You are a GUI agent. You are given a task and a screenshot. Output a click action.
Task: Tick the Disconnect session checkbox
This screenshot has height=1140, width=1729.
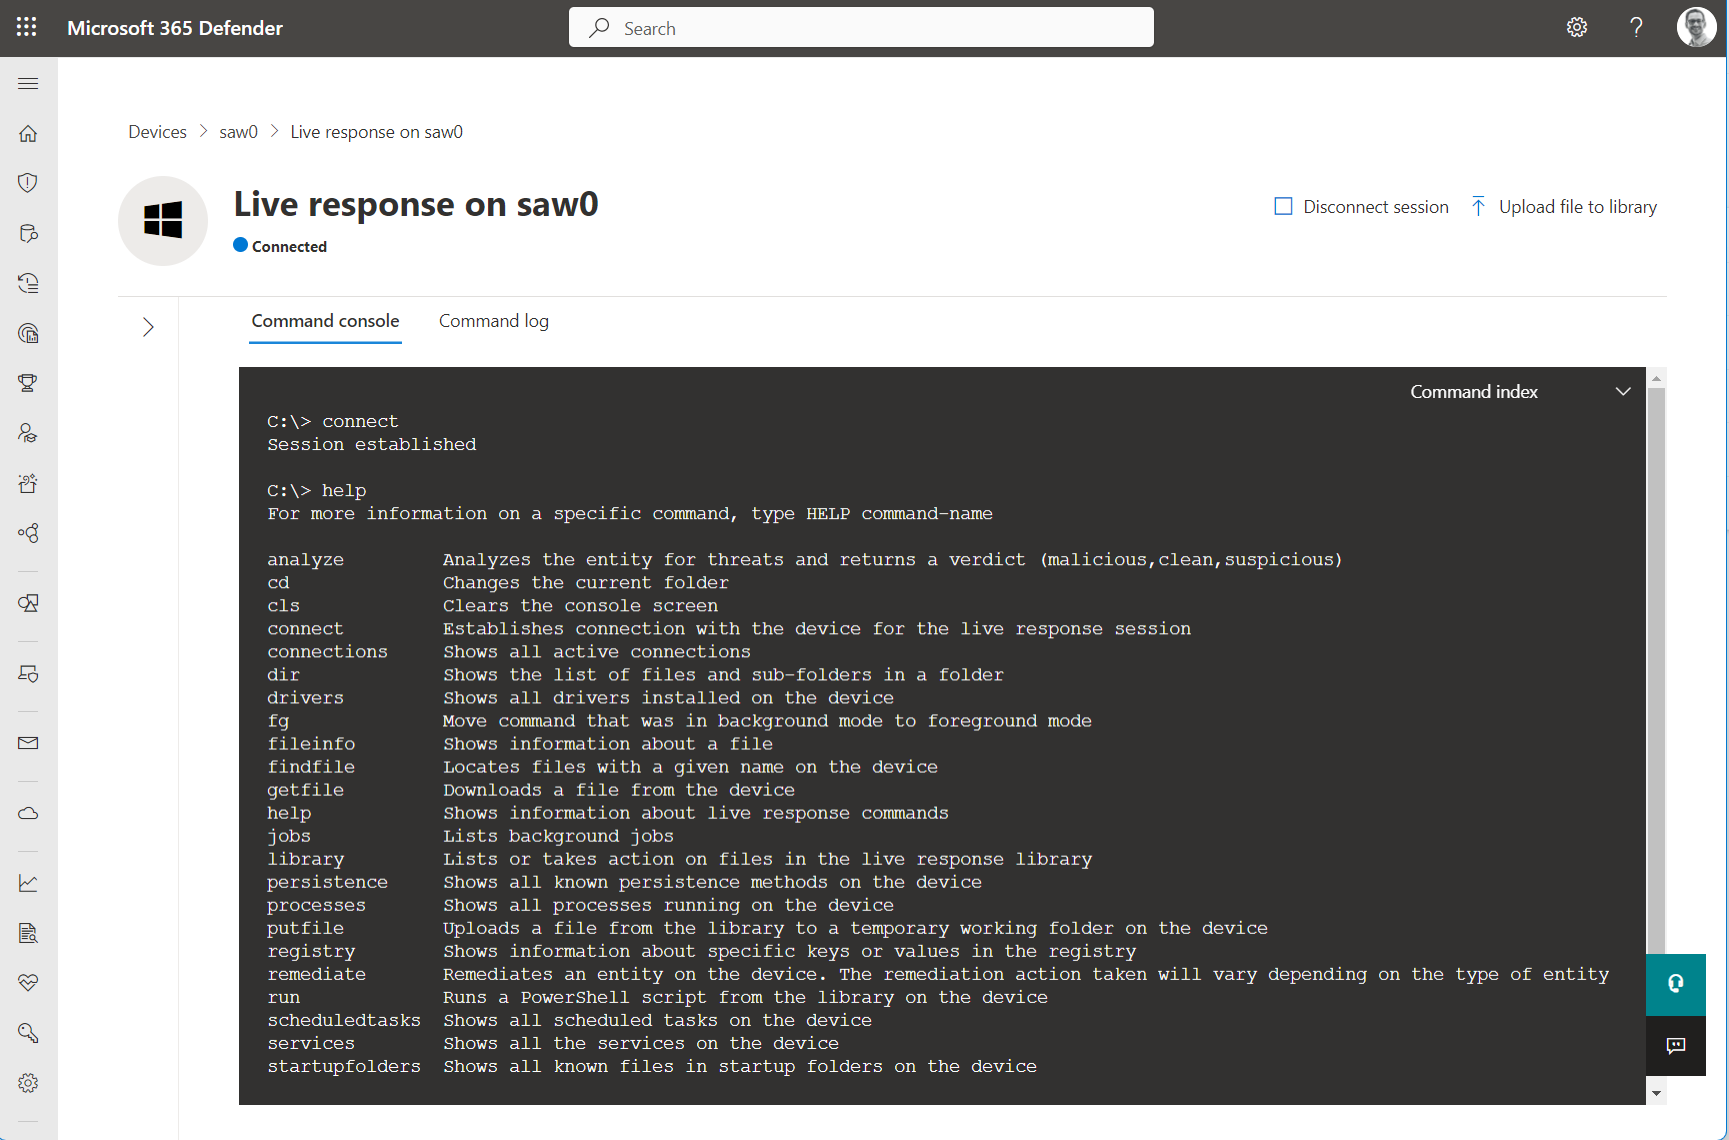pos(1283,206)
